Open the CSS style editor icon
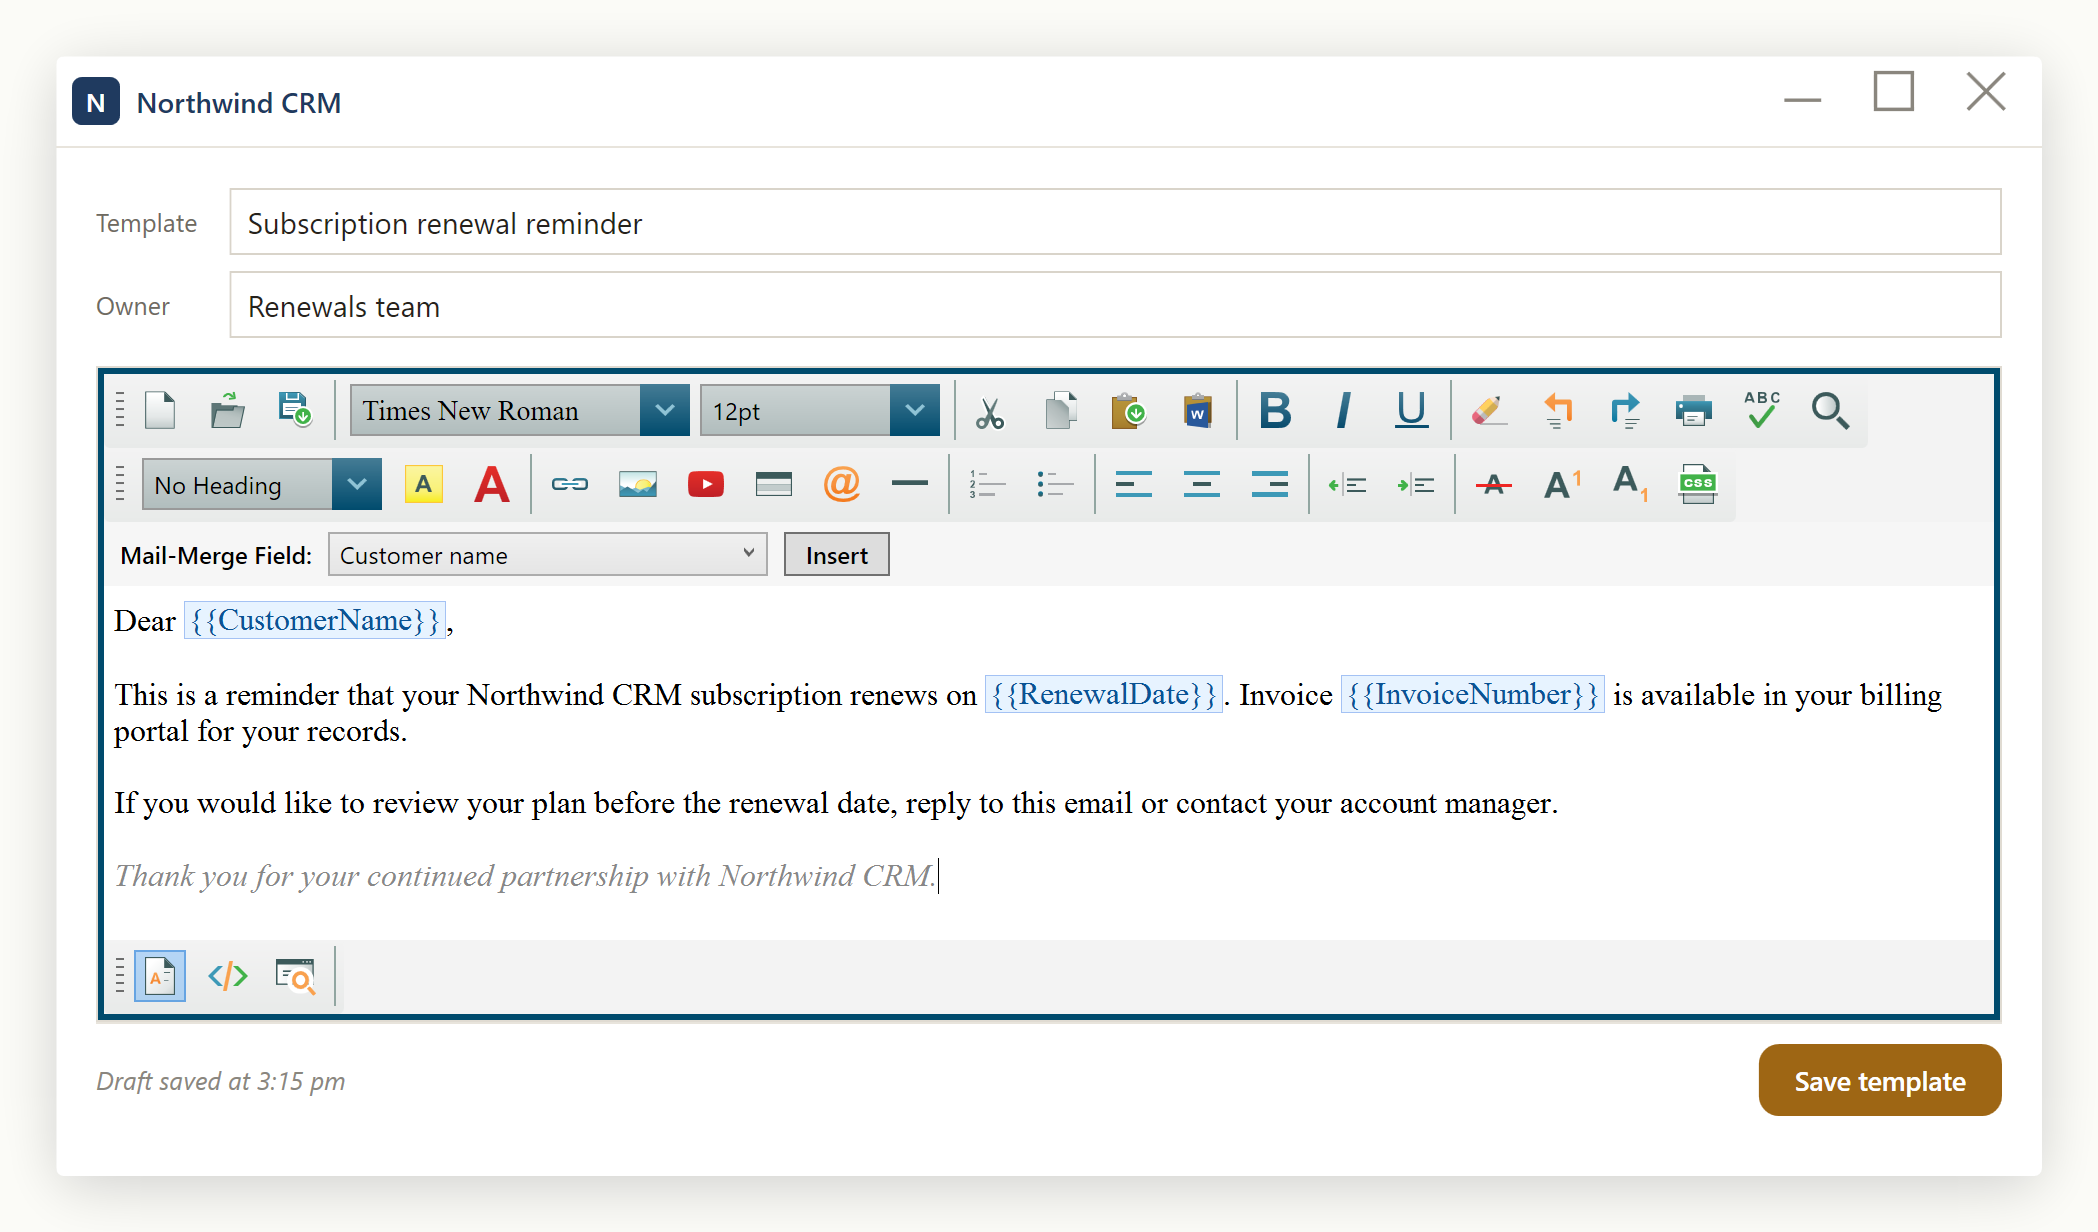The image size is (2098, 1232). point(1697,485)
